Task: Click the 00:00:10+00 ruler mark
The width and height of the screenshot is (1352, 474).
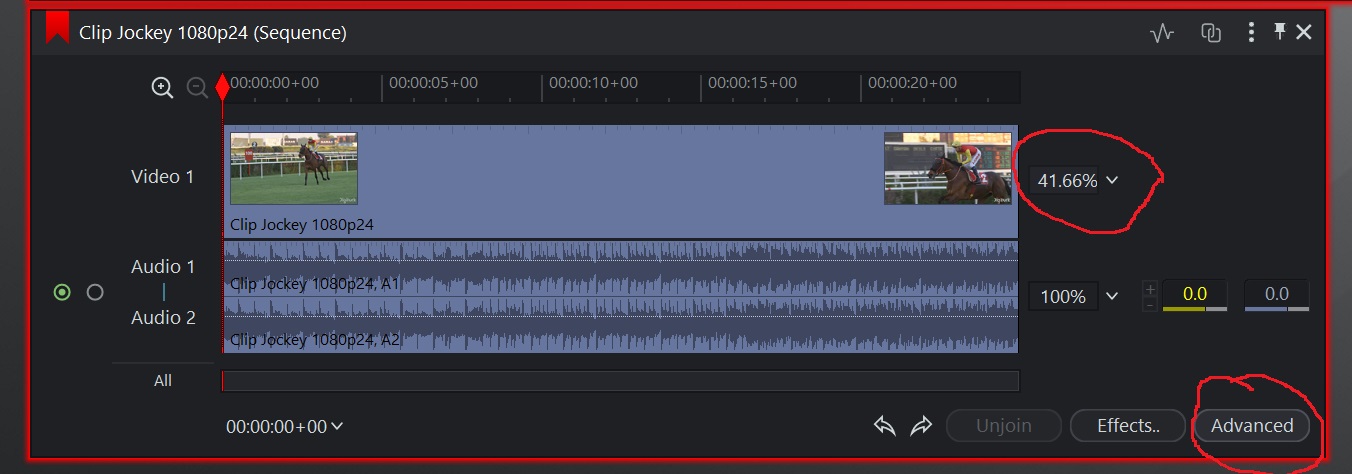Action: pyautogui.click(x=593, y=83)
